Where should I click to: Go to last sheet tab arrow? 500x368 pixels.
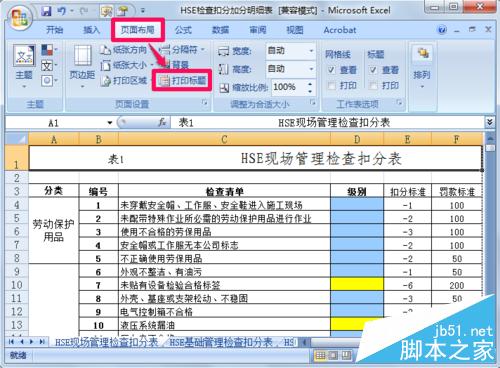click(42, 342)
